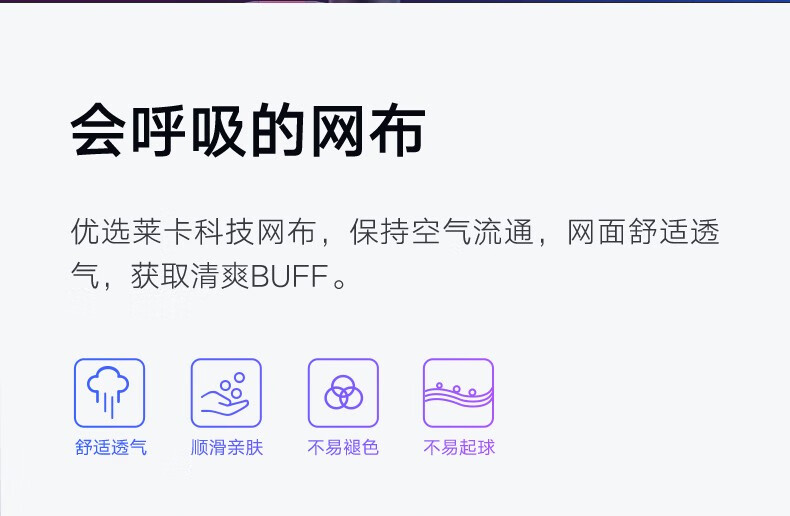Select the hand with bubbles 顺滑亲肤 icon
Screen dimensions: 790x516
point(226,393)
